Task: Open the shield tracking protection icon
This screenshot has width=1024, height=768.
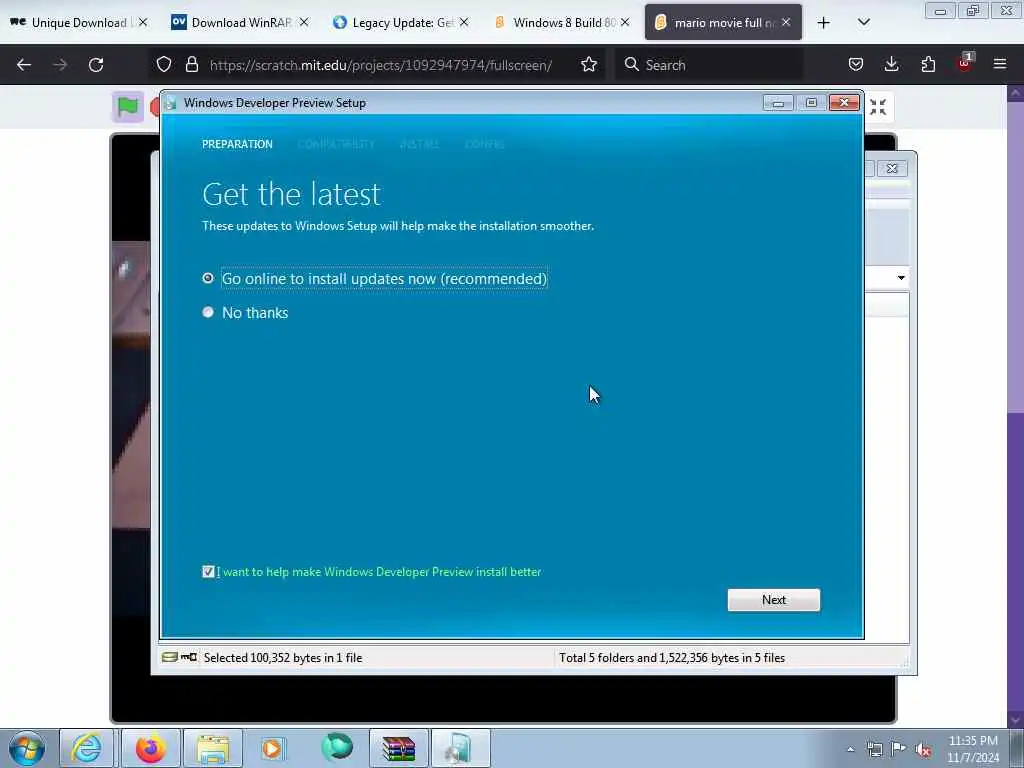Action: click(x=164, y=64)
